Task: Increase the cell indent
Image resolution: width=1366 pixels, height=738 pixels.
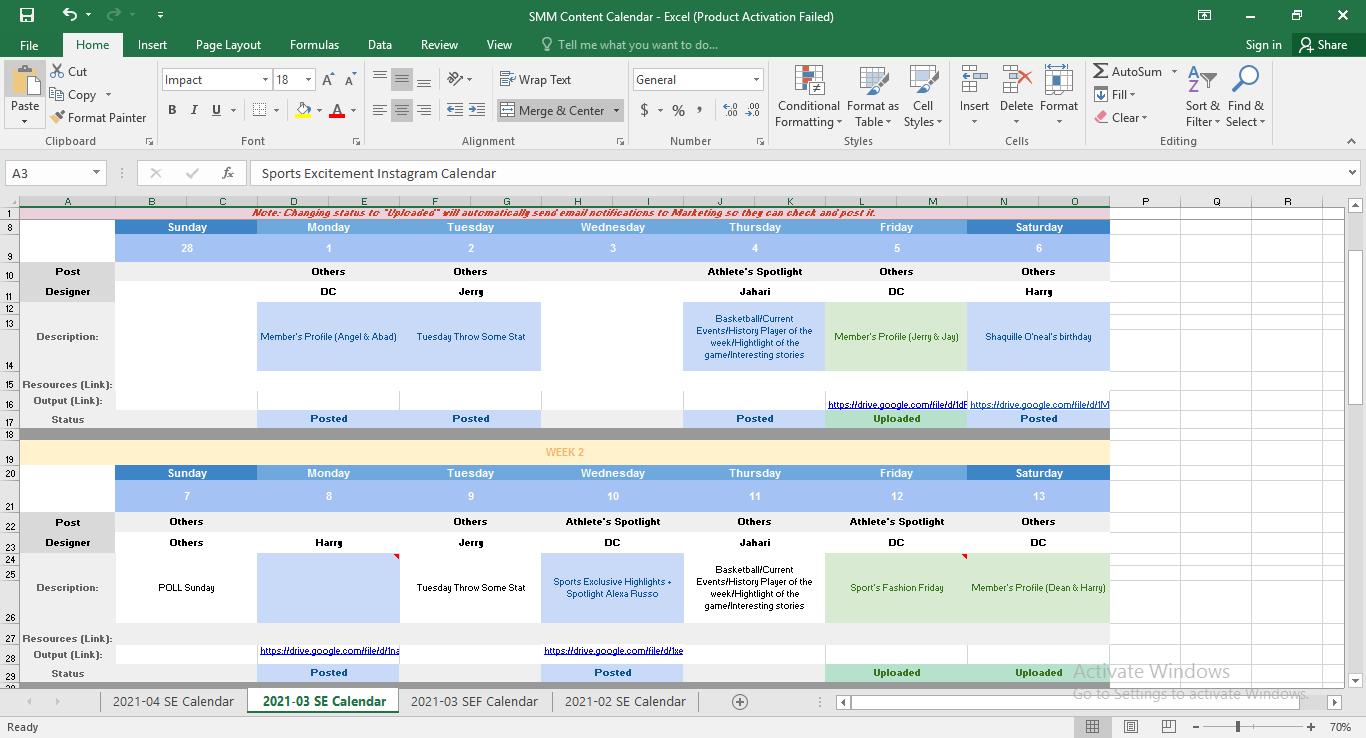Action: [477, 110]
